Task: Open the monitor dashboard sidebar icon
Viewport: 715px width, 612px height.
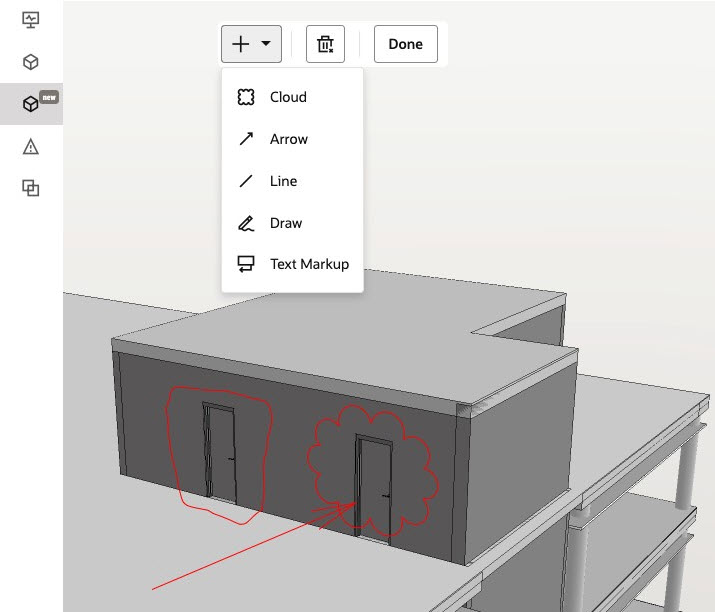Action: (31, 20)
